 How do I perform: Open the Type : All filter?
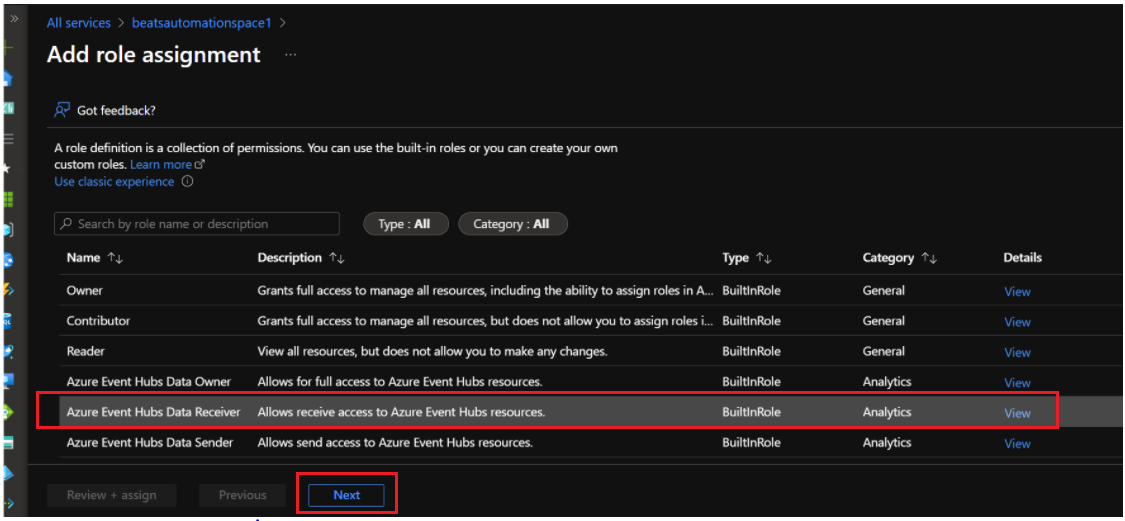click(x=404, y=224)
